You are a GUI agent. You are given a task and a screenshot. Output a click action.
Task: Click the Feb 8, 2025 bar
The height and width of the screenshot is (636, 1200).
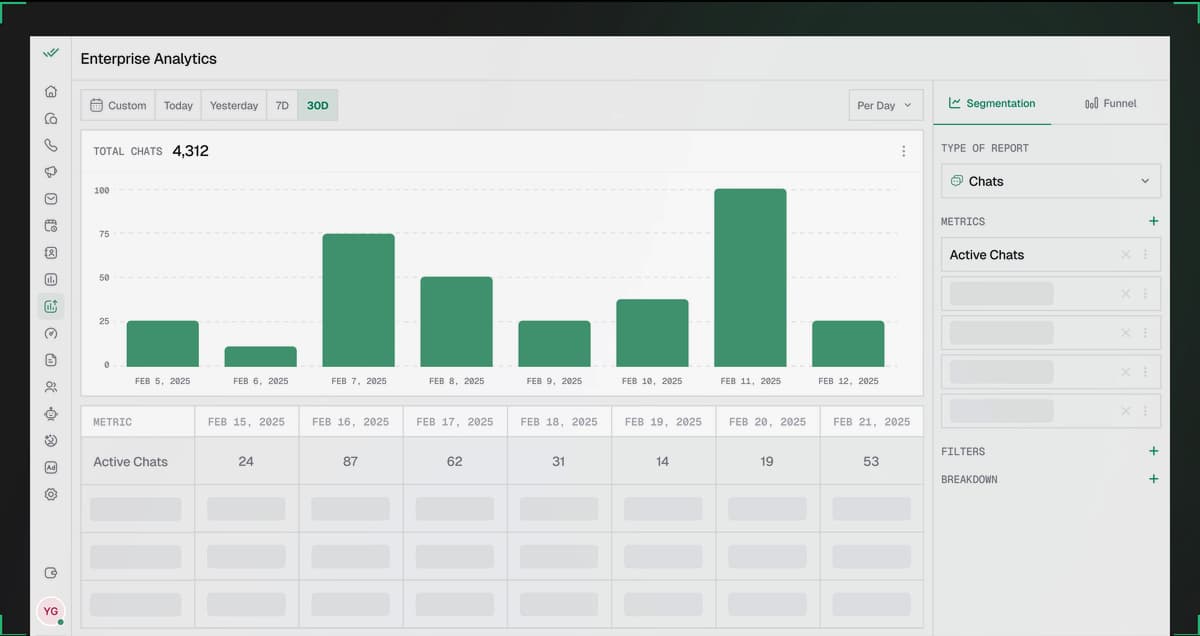click(457, 321)
